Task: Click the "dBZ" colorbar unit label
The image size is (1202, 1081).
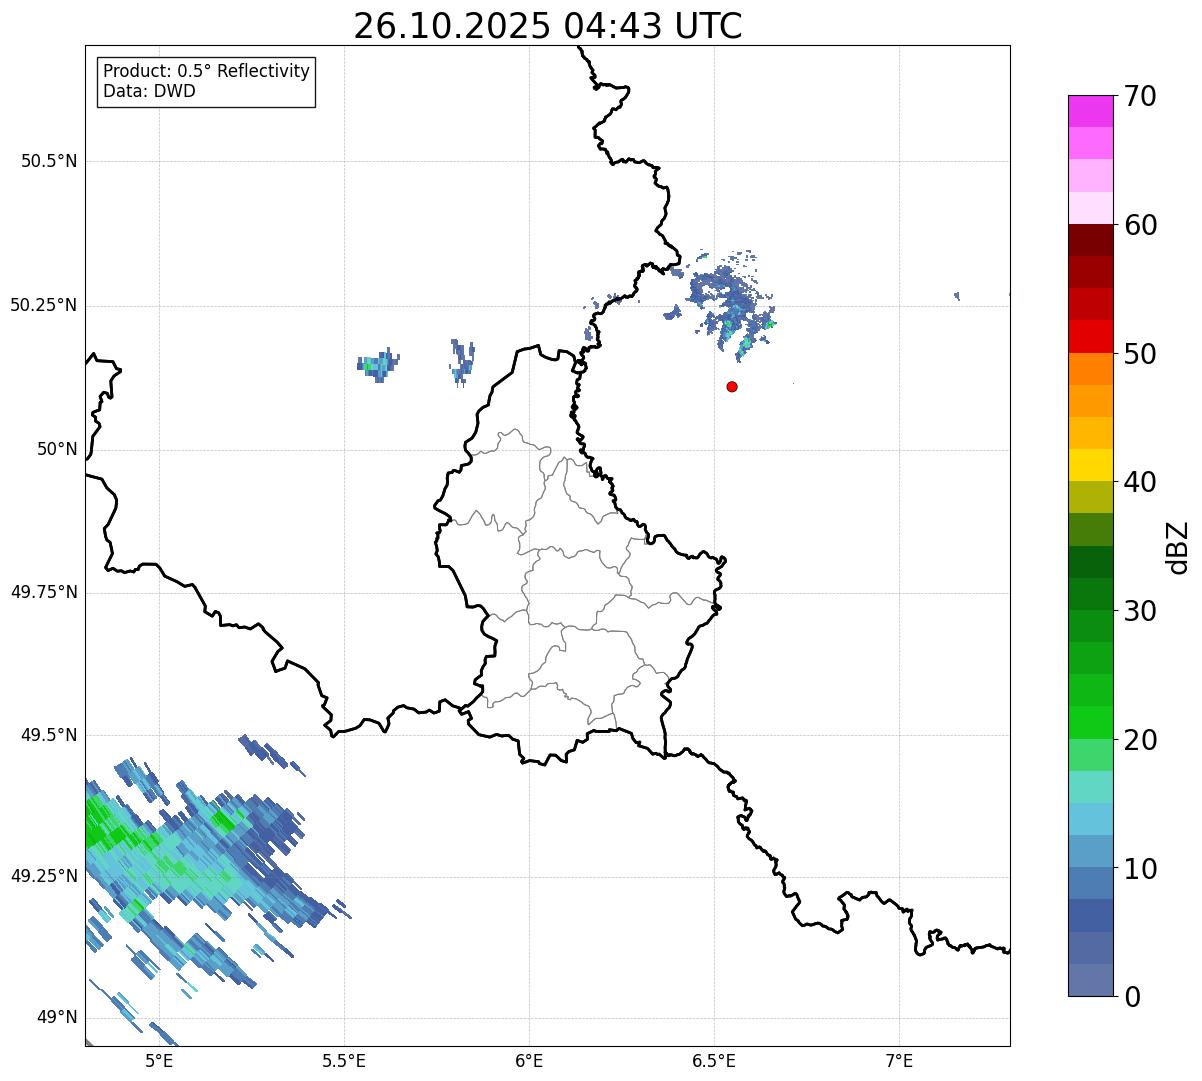Action: point(1178,547)
